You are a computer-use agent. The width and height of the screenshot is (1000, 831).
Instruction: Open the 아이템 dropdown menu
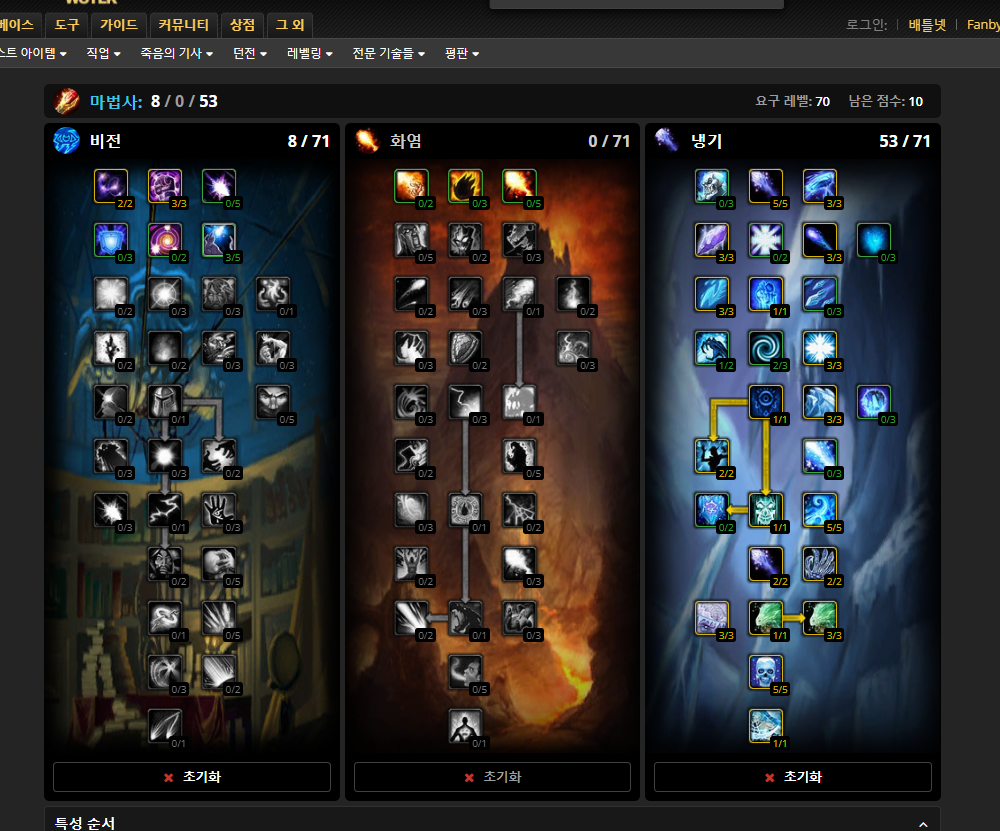point(33,53)
